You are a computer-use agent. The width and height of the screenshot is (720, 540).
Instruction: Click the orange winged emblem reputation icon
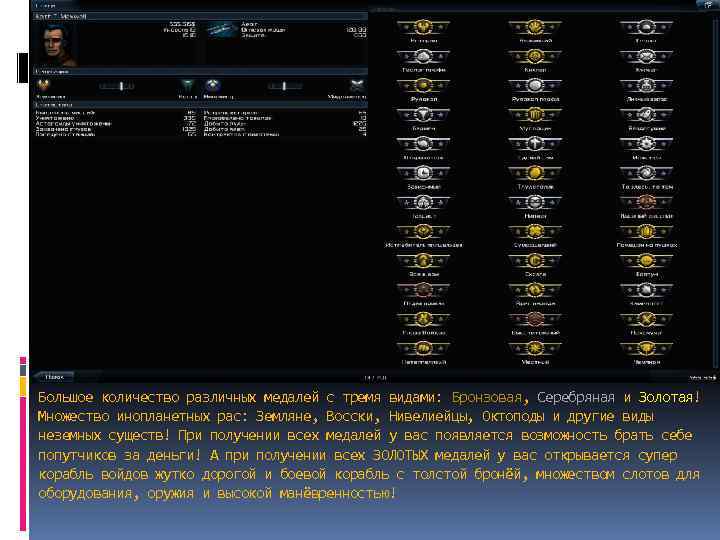(44, 86)
